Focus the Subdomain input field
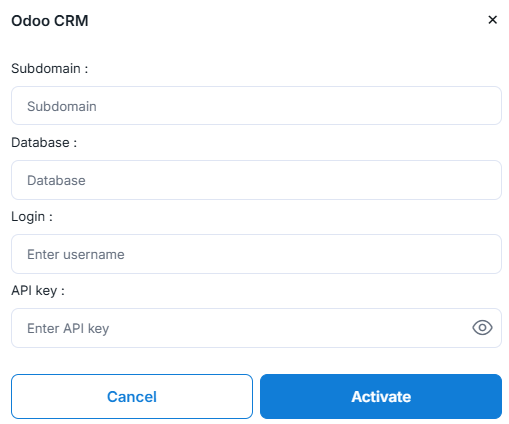 [x=256, y=106]
